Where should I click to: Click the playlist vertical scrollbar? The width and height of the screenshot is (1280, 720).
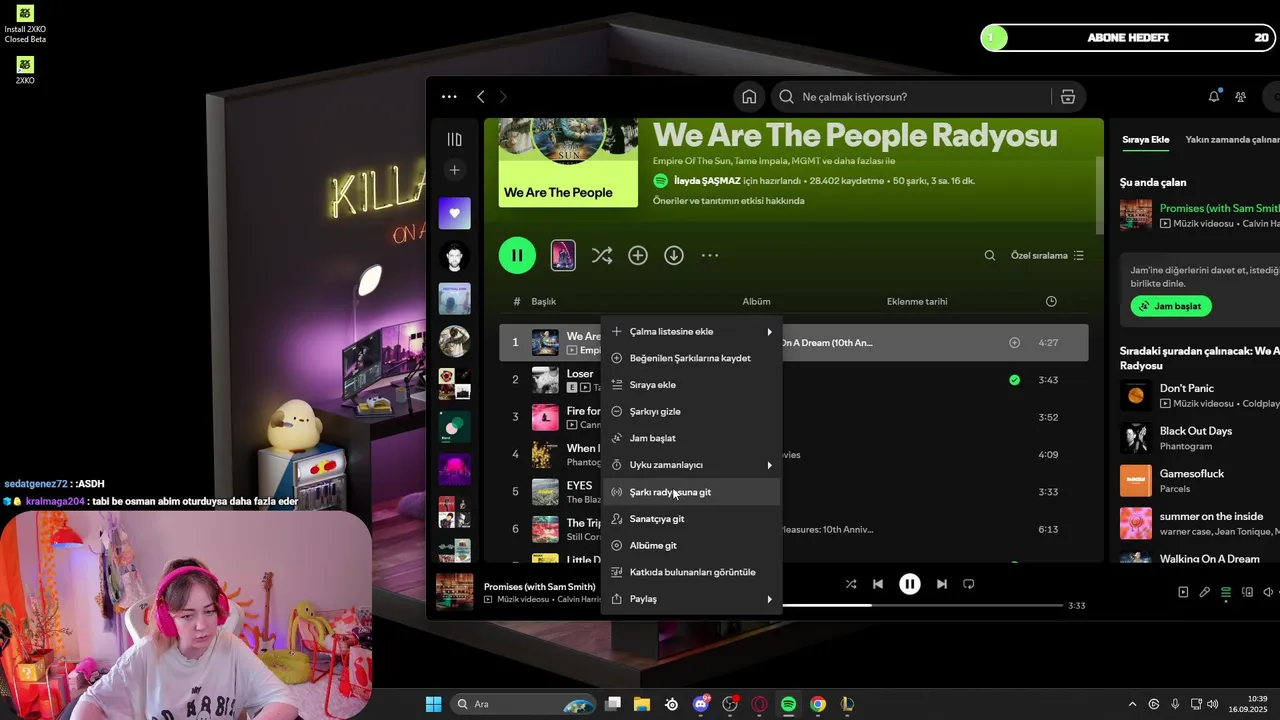point(1098,195)
